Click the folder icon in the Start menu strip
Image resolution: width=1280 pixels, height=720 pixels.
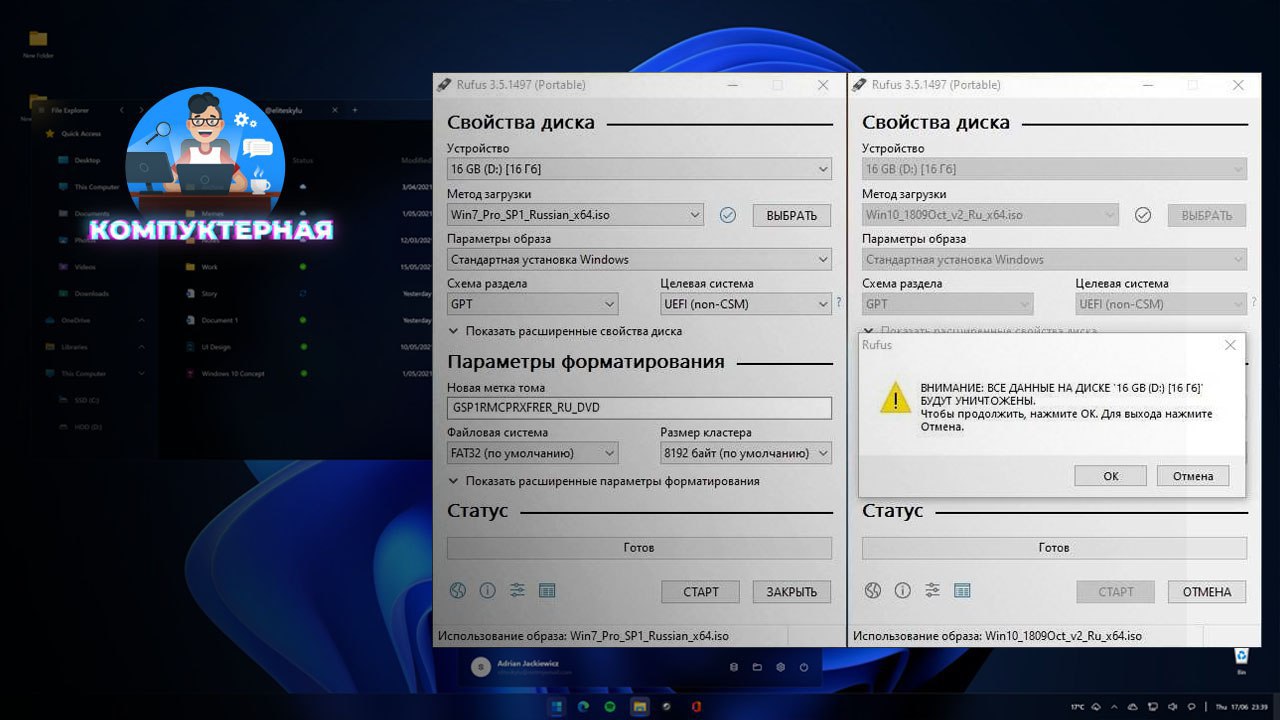tap(757, 667)
